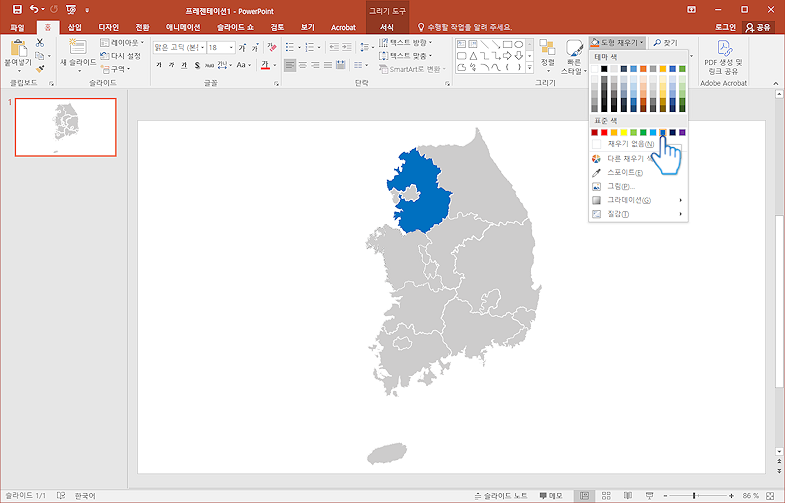This screenshot has width=785, height=503.
Task: Toggle Strikethrough formatting
Action: tap(209, 65)
